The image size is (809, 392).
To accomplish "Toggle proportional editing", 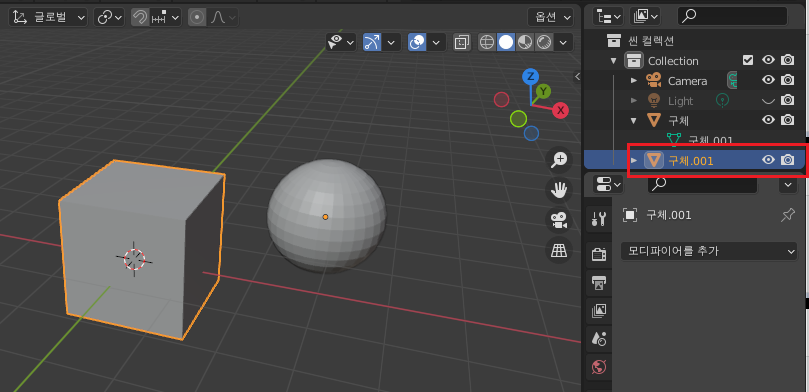I will click(x=197, y=18).
